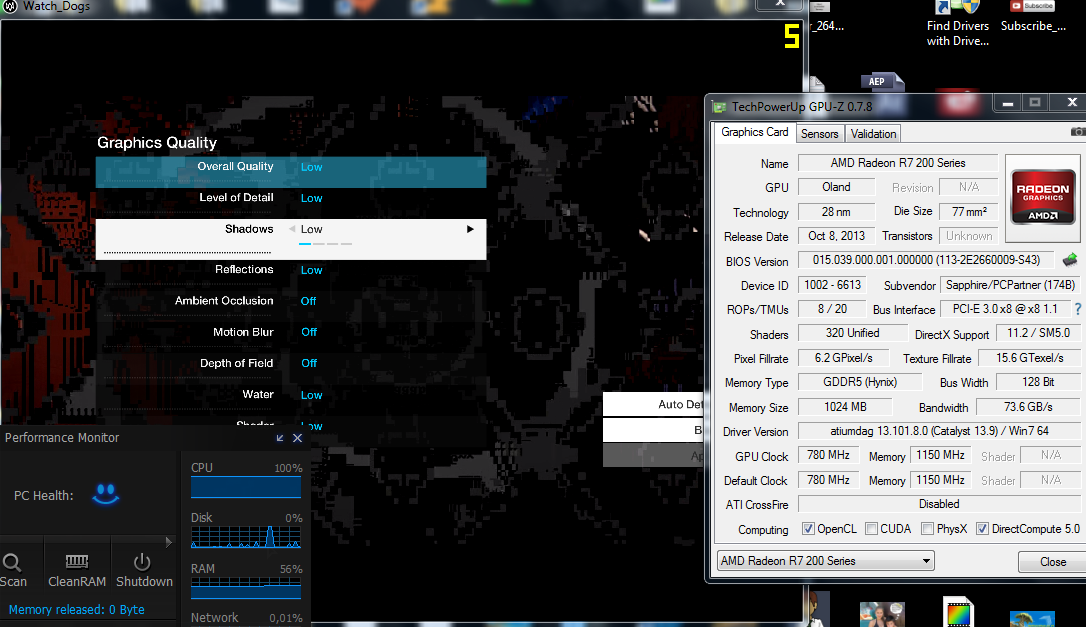Increase Shadows quality with the right arrow
1086x627 pixels.
[x=470, y=229]
